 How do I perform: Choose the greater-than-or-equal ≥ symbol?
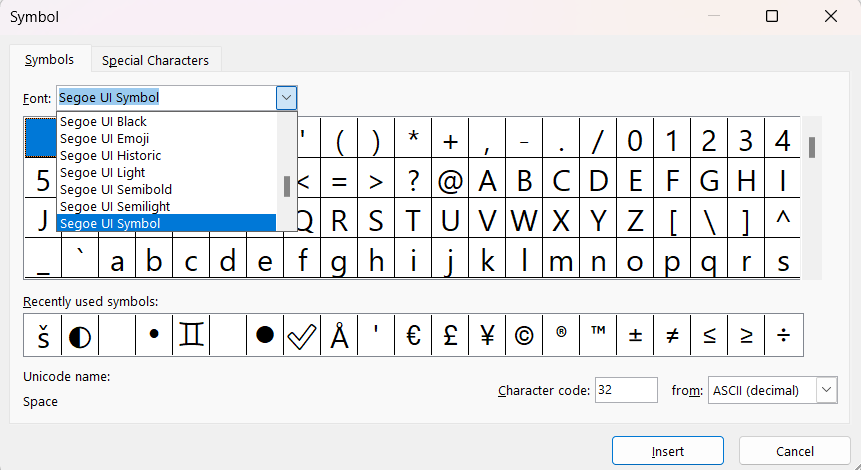(746, 335)
